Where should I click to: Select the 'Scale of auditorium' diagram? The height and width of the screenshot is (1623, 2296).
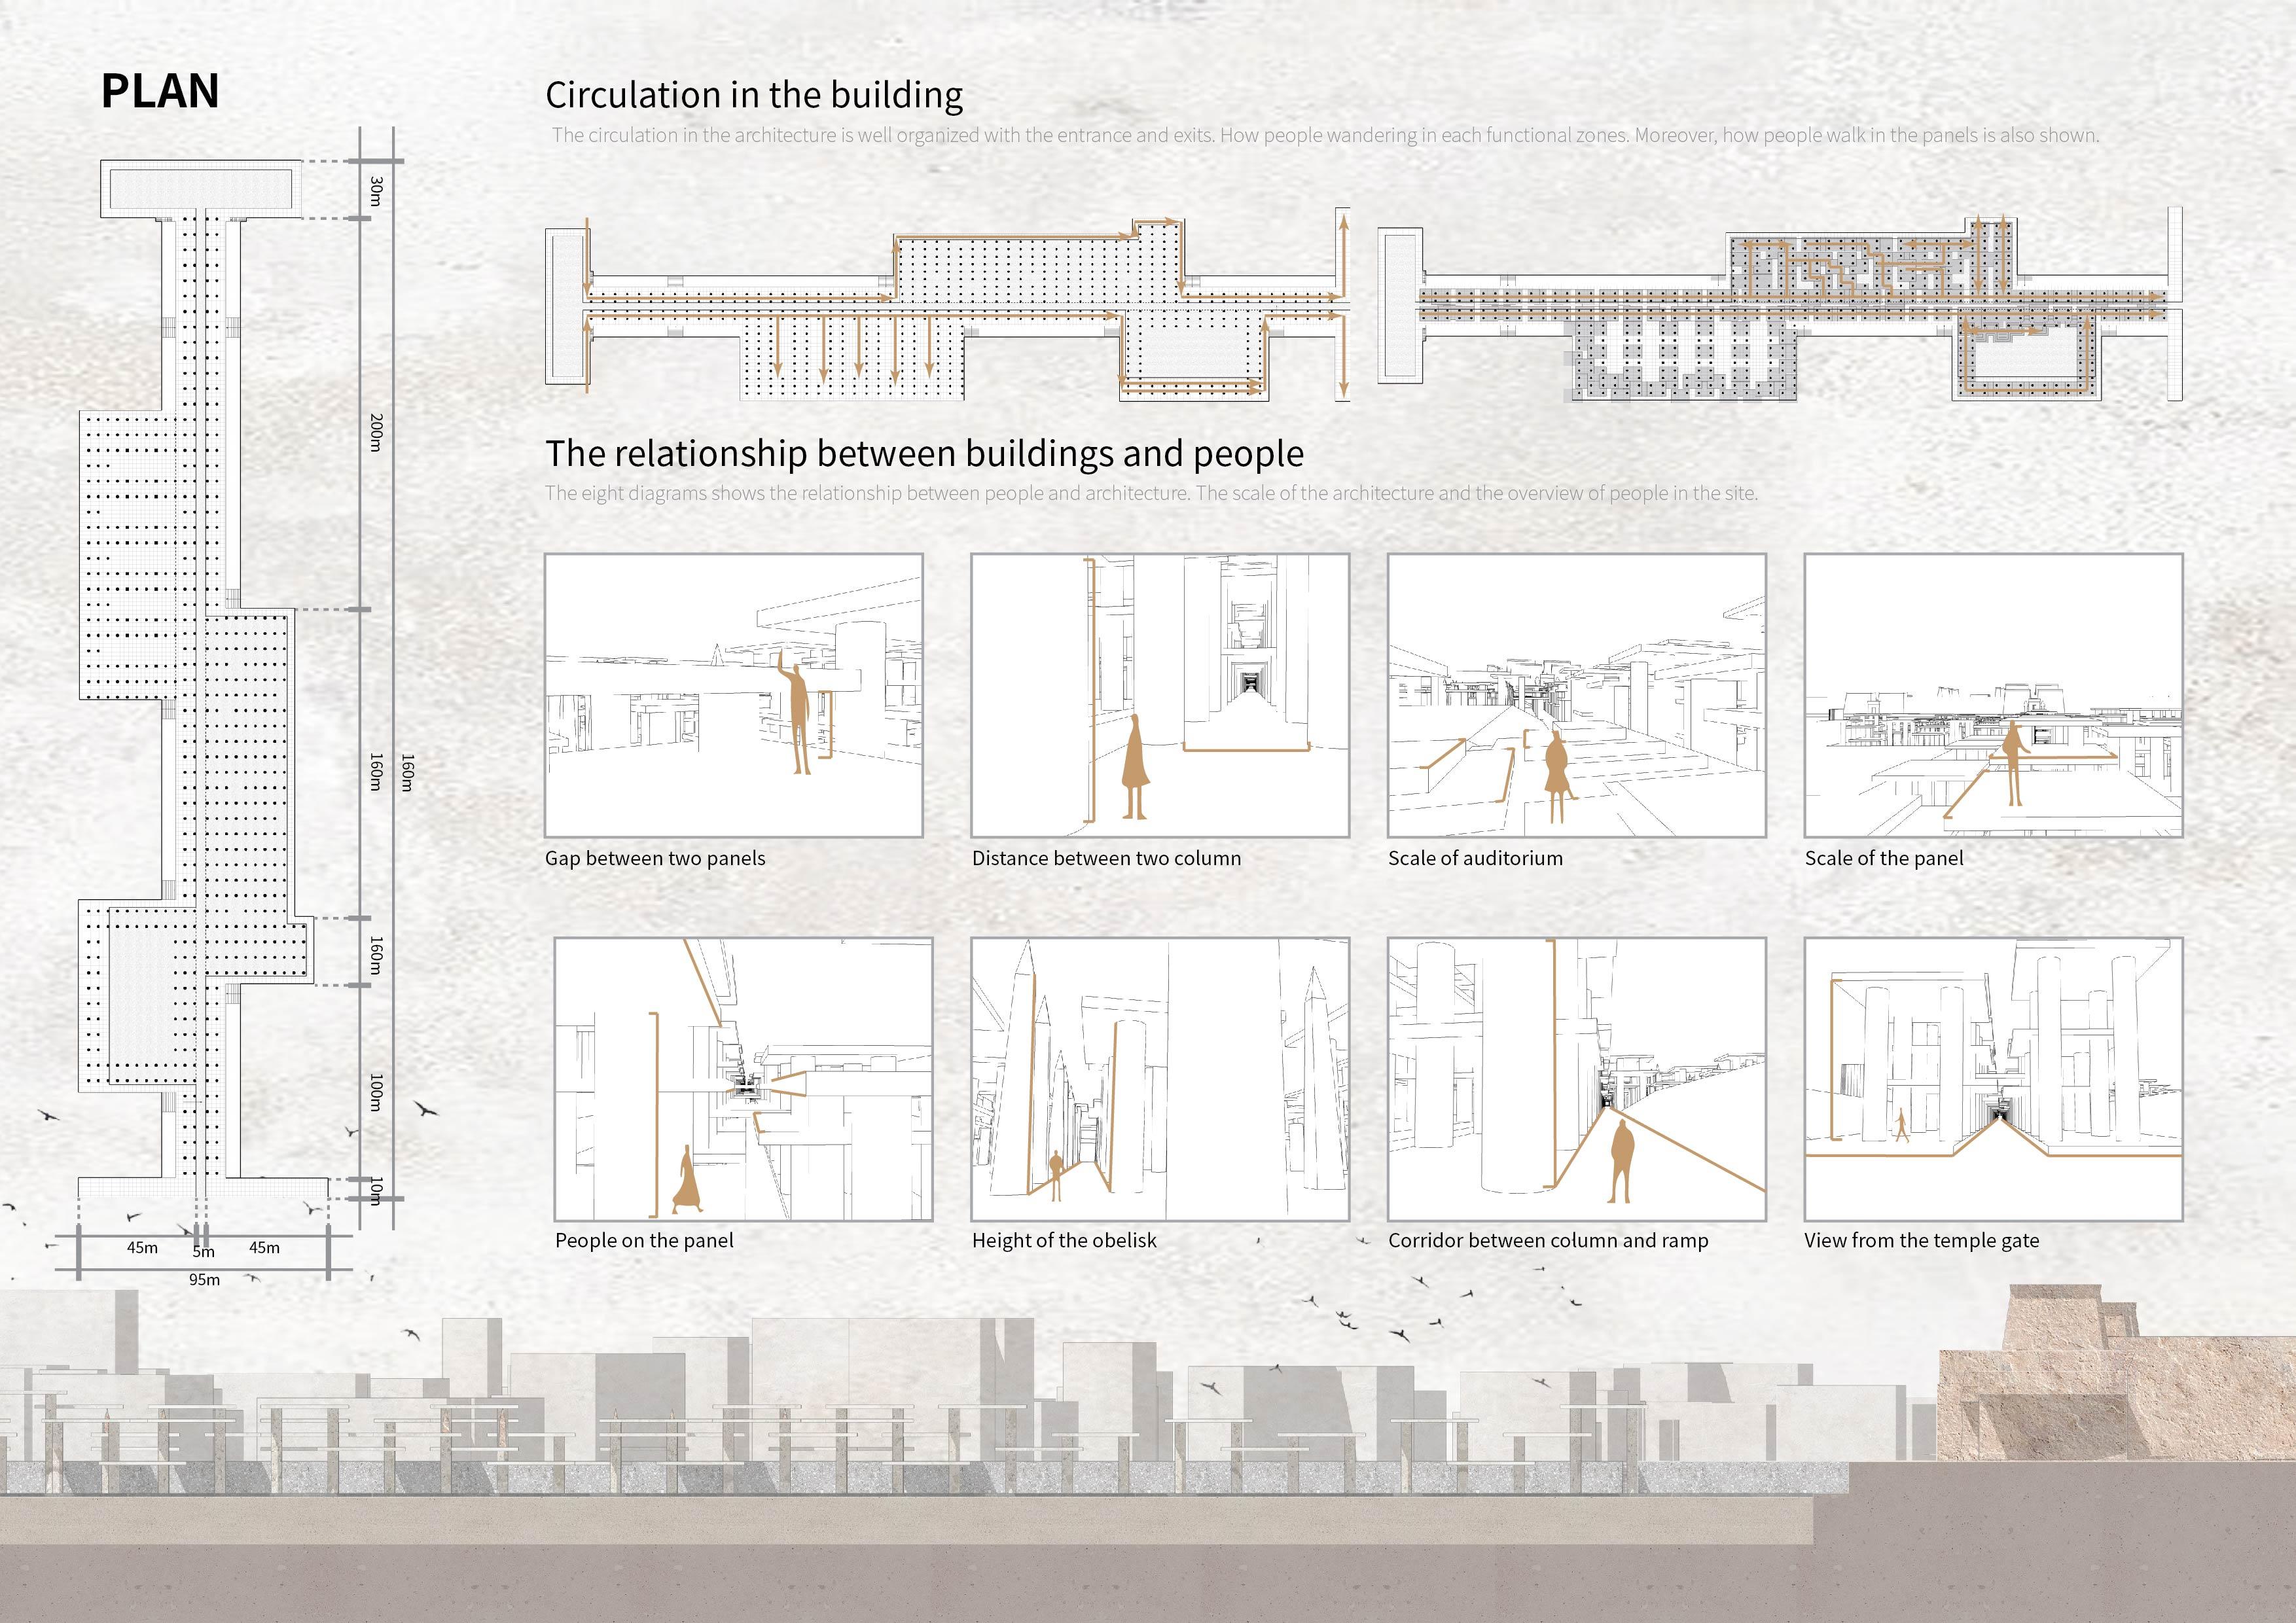pos(1576,695)
